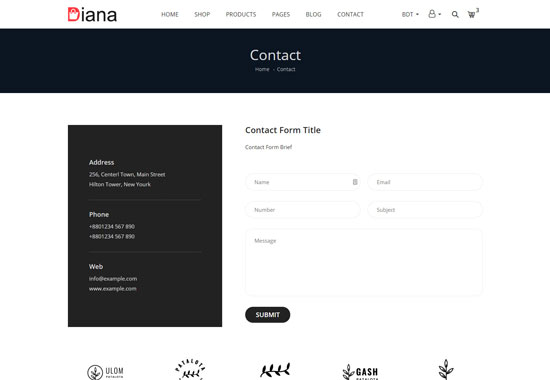Screen dimensions: 550x380
Task: Expand the BDT currency dropdown
Action: tap(410, 14)
